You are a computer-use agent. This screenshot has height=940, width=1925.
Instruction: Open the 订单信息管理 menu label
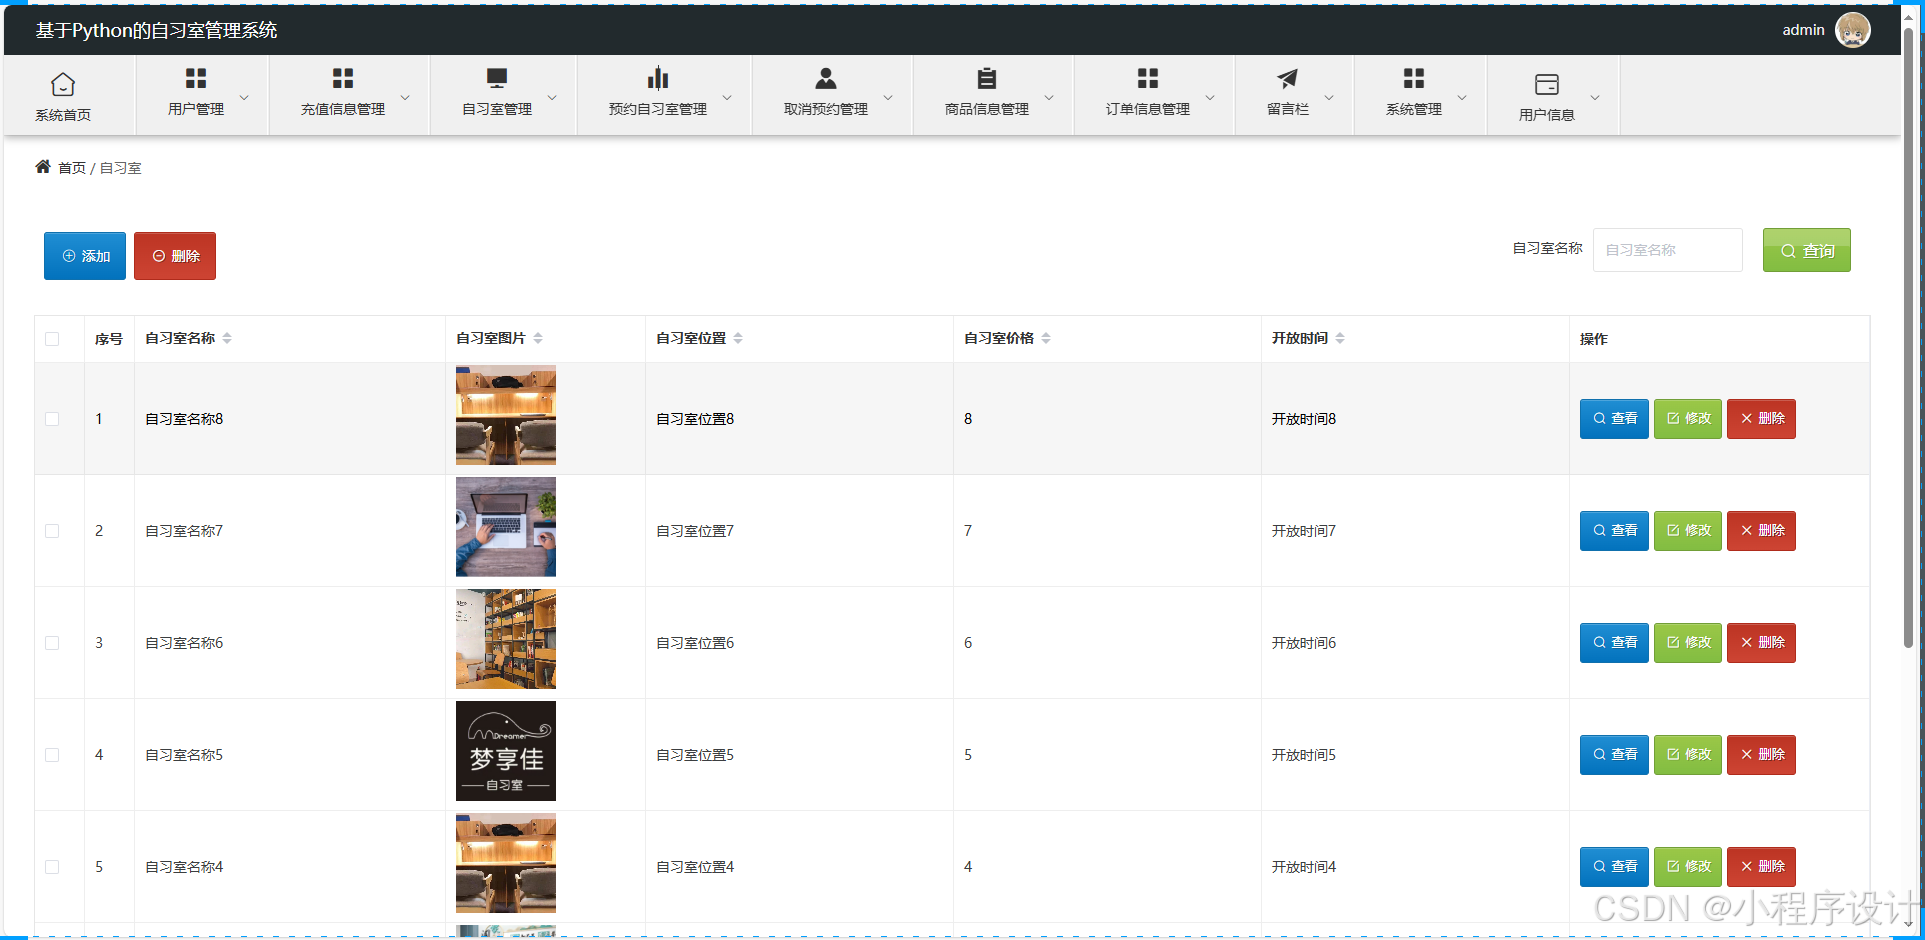pyautogui.click(x=1148, y=109)
